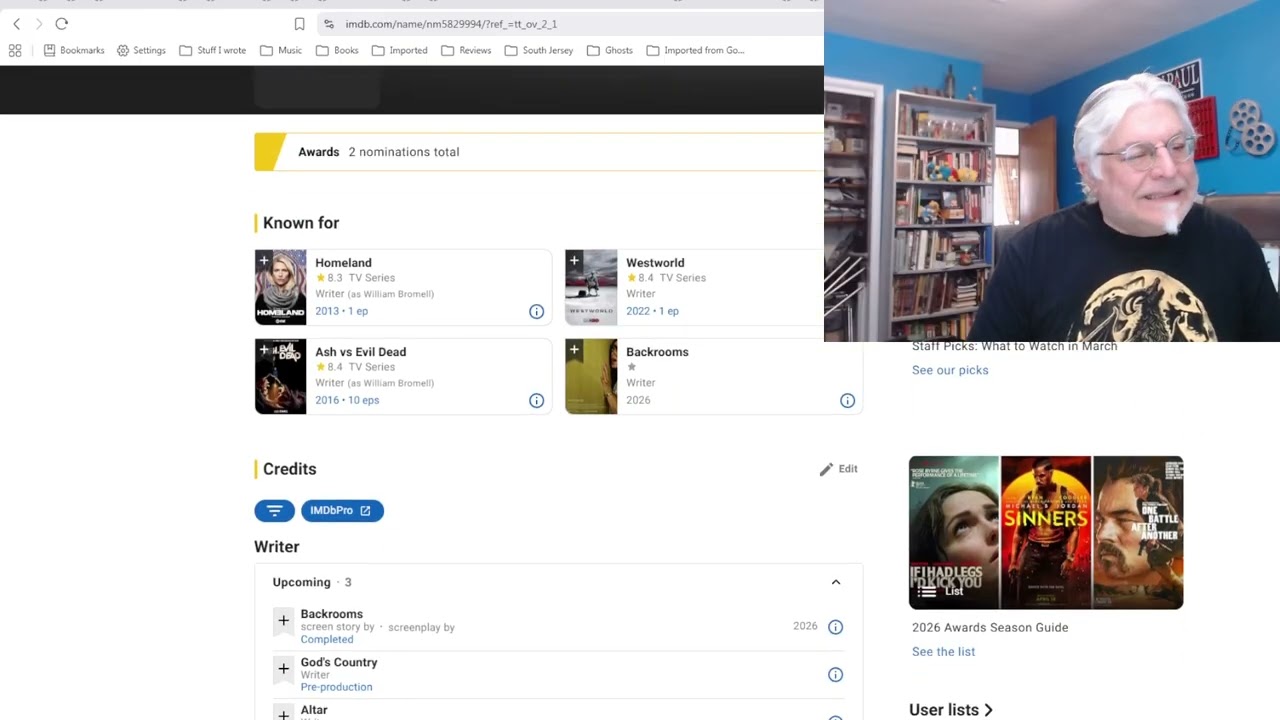Open the 2026 Awards Season Guide image
Viewport: 1280px width, 720px height.
[1046, 532]
